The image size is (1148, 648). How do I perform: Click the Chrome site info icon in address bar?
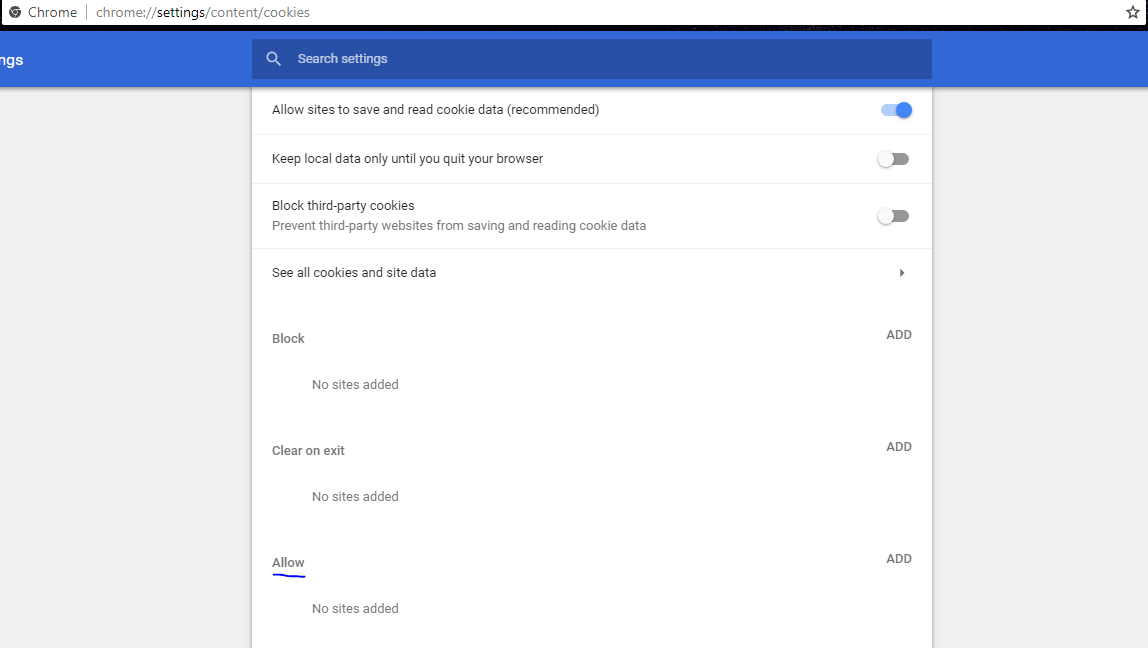pyautogui.click(x=15, y=13)
